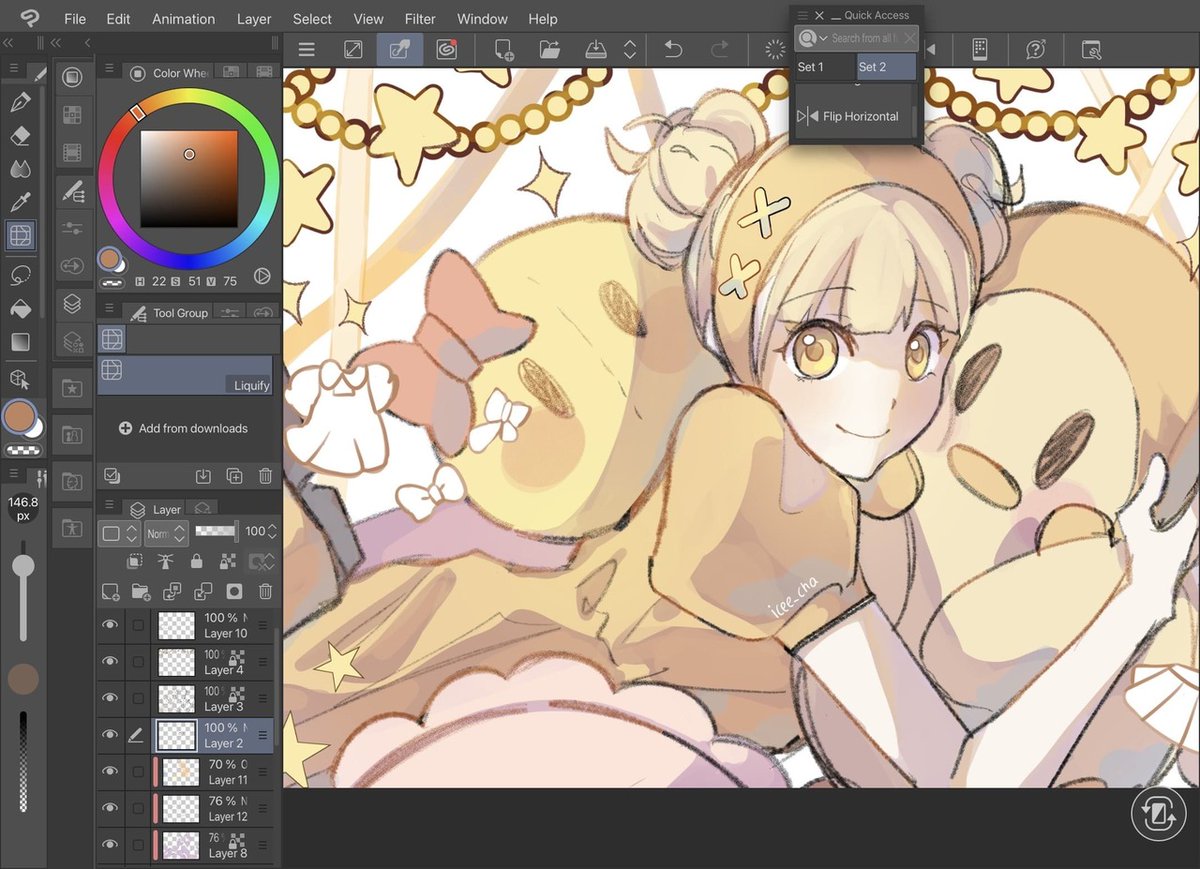Open the help question bubble icon
This screenshot has width=1200, height=869.
click(1035, 49)
